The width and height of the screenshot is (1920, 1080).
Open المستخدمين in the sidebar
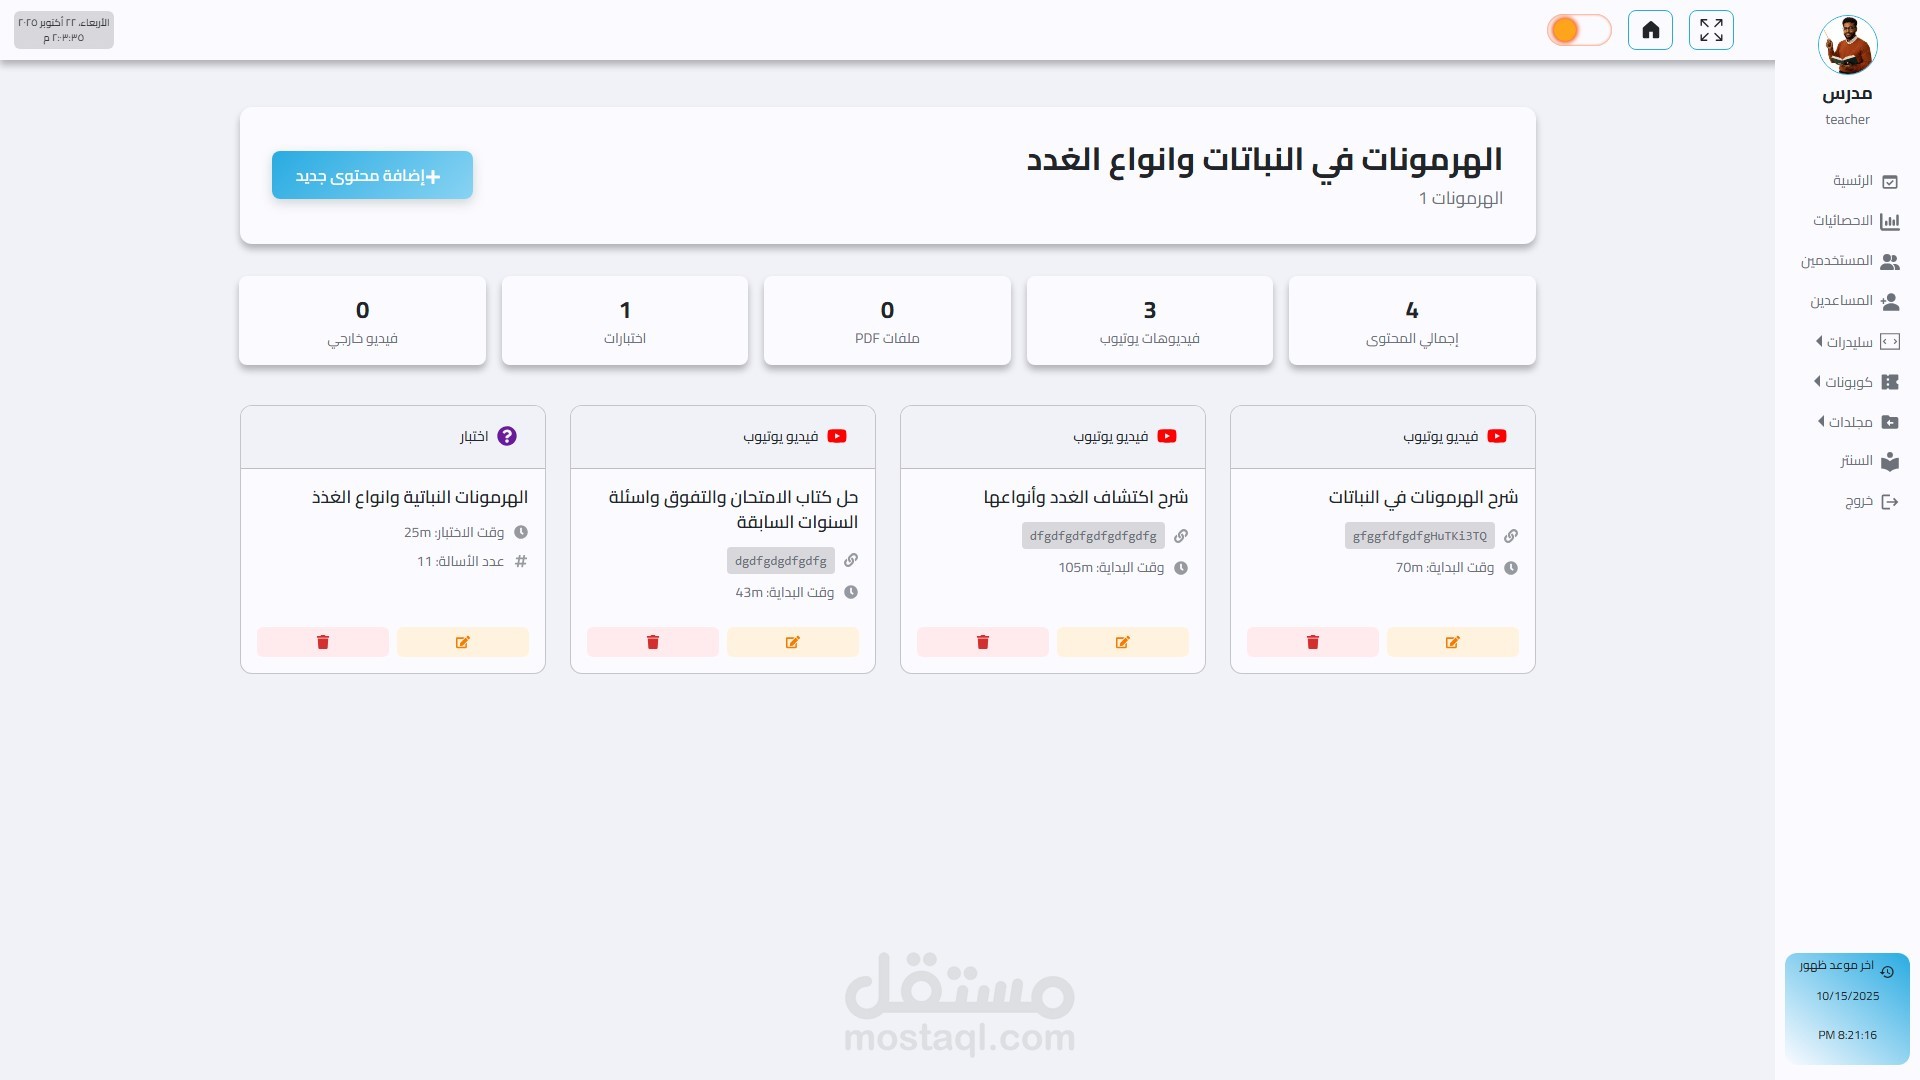(x=1837, y=261)
